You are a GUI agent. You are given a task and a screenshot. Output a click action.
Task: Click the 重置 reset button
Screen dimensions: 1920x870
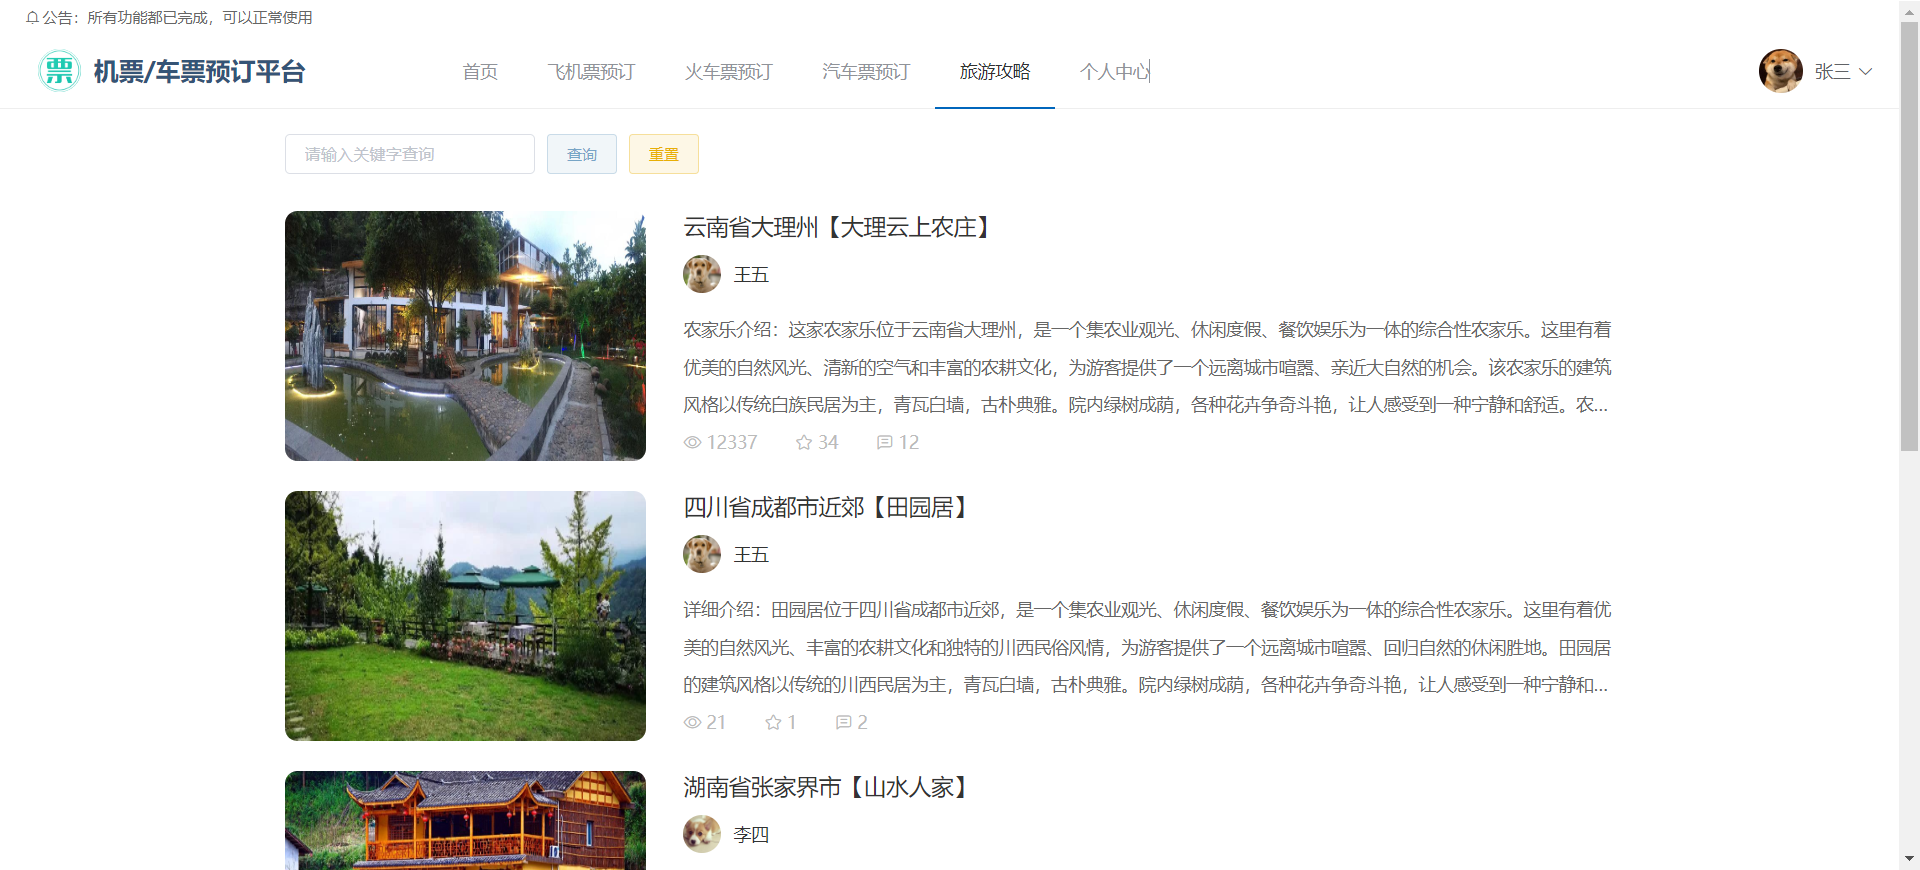click(664, 154)
